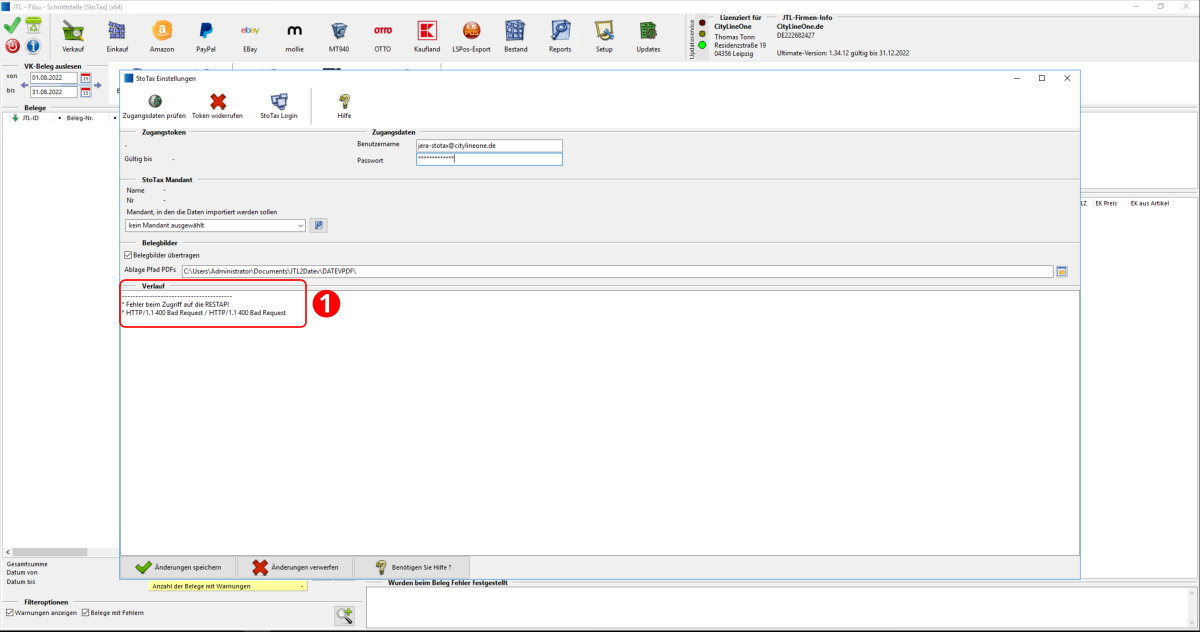Viewport: 1200px width, 632px height.
Task: Click the Kaufland toolbar icon
Action: pyautogui.click(x=427, y=33)
